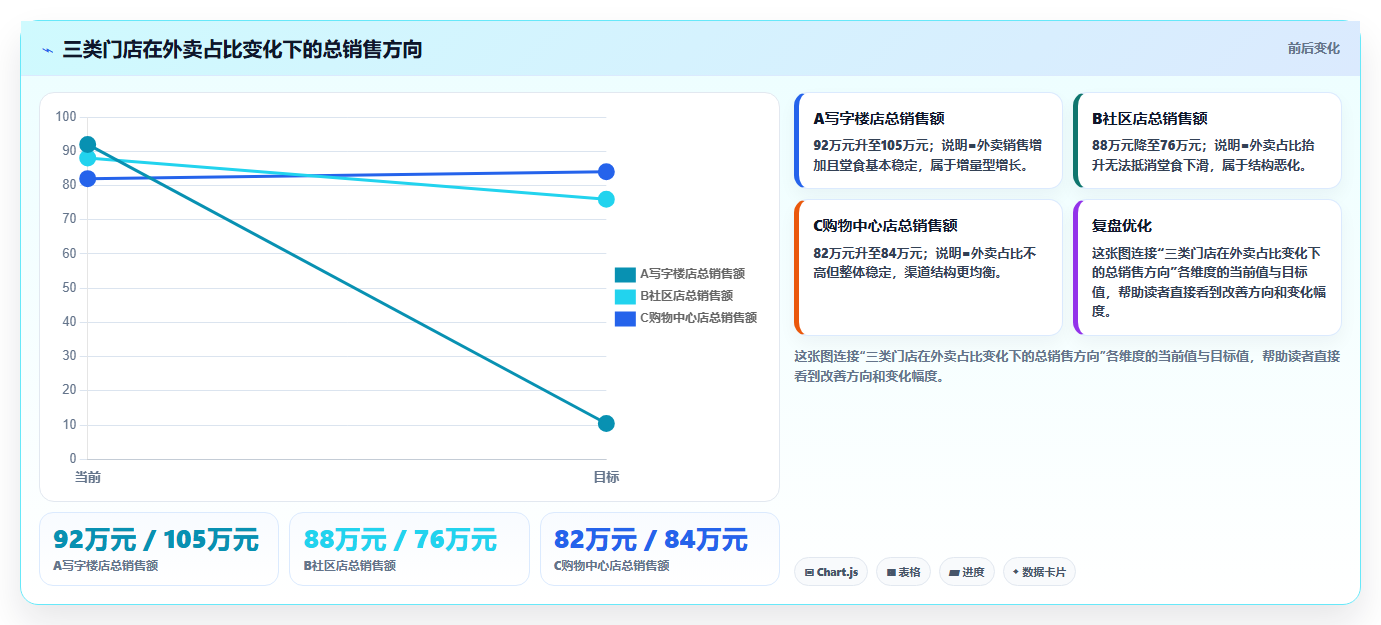Click the 82万元 / 84万元 stat value
Image resolution: width=1381 pixels, height=625 pixels.
pos(651,540)
